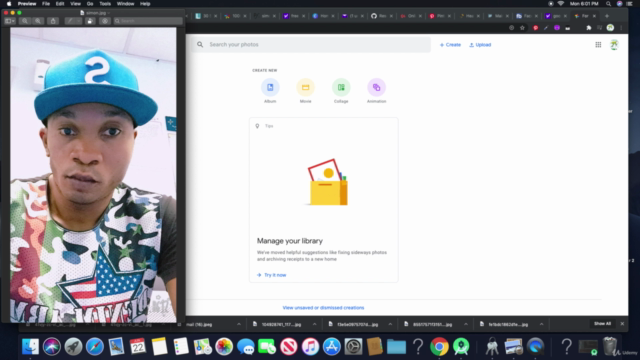Viewport: 640px width, 360px height.
Task: Open the Apple menu
Action: 9,4
